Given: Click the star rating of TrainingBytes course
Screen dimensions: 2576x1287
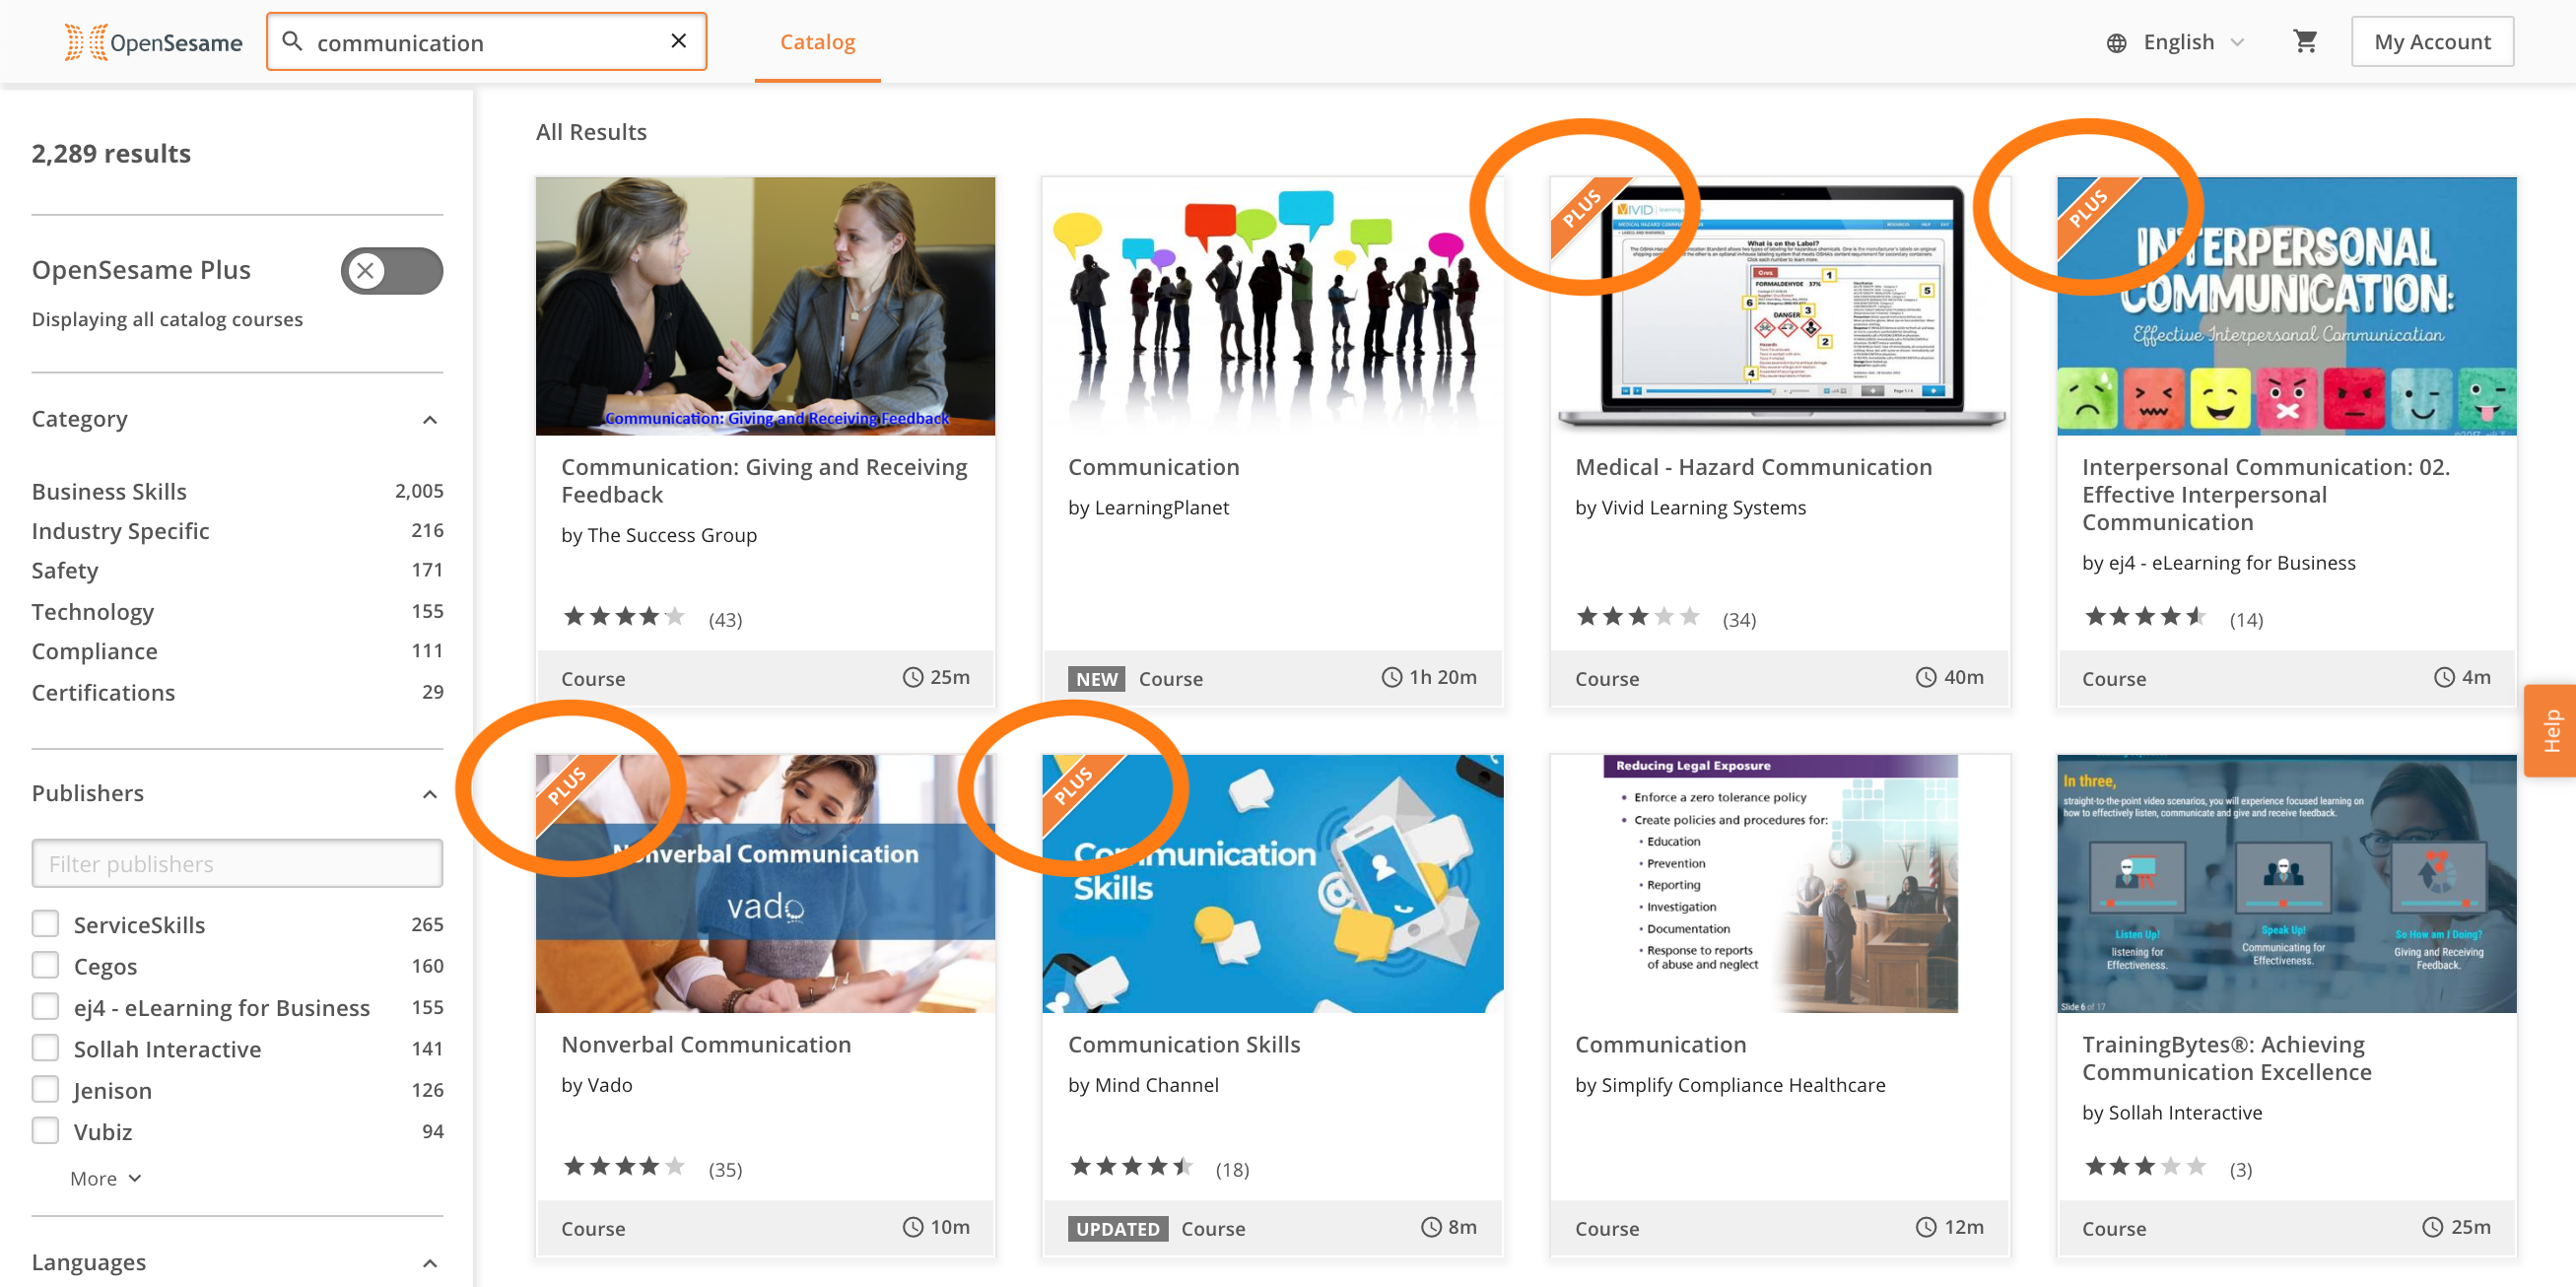Looking at the screenshot, I should (2145, 1167).
